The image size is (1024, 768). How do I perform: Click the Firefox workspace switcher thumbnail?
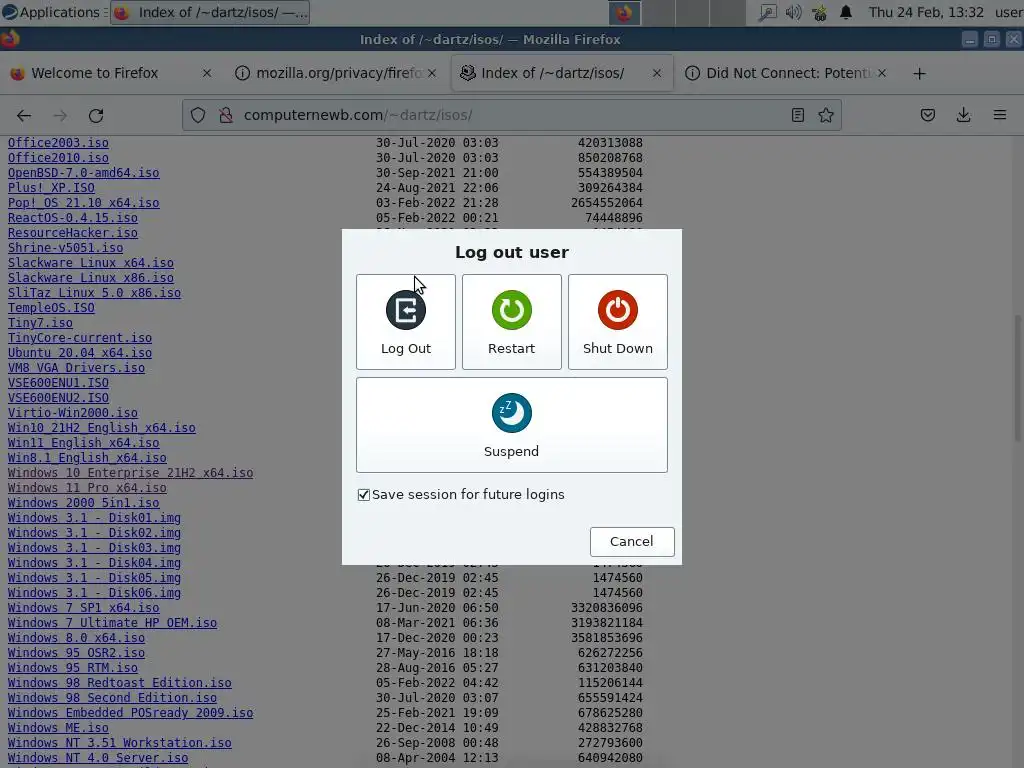tap(624, 12)
